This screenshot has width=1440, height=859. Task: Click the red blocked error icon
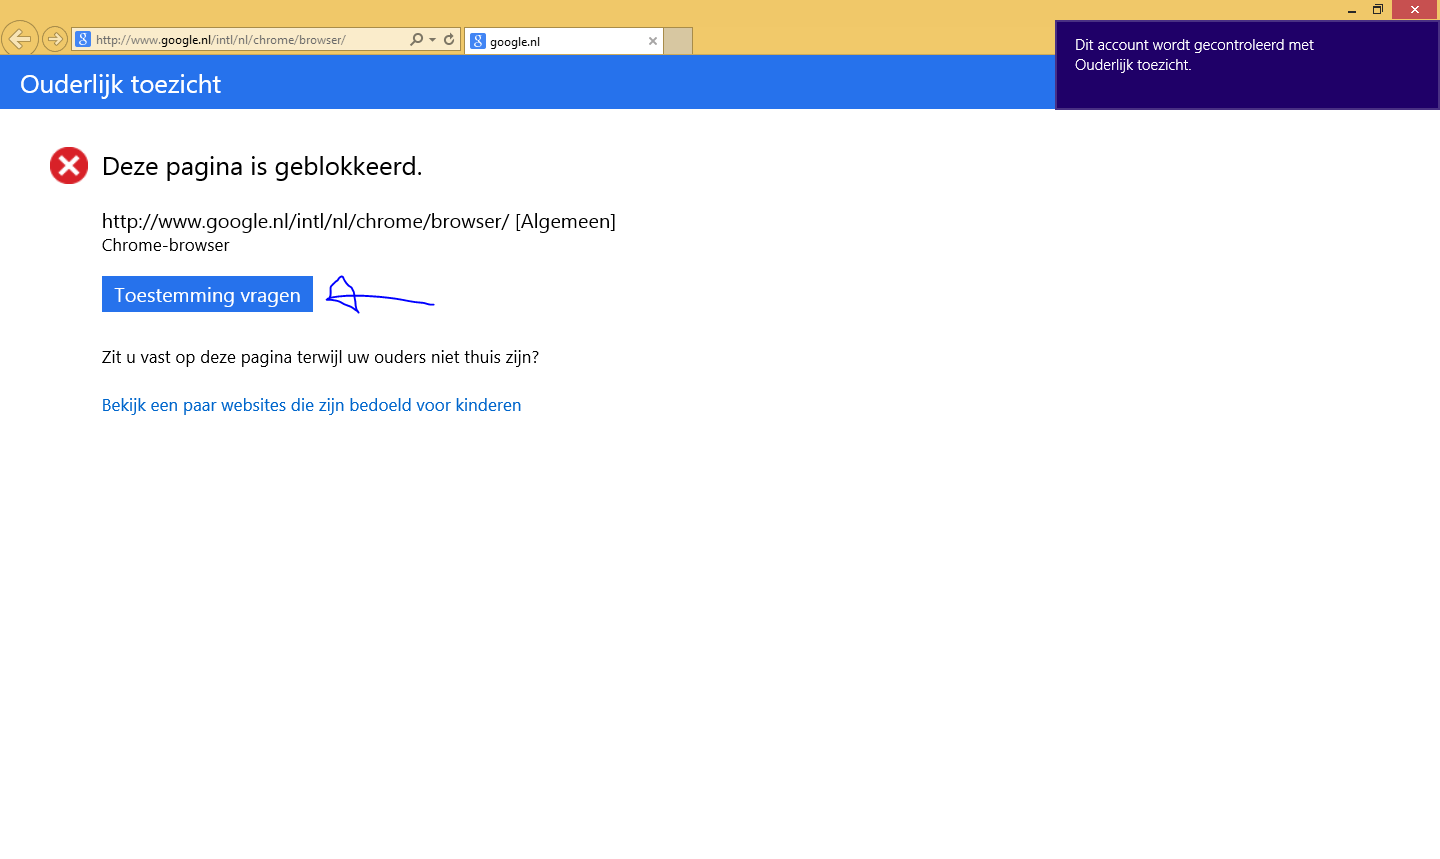[69, 166]
